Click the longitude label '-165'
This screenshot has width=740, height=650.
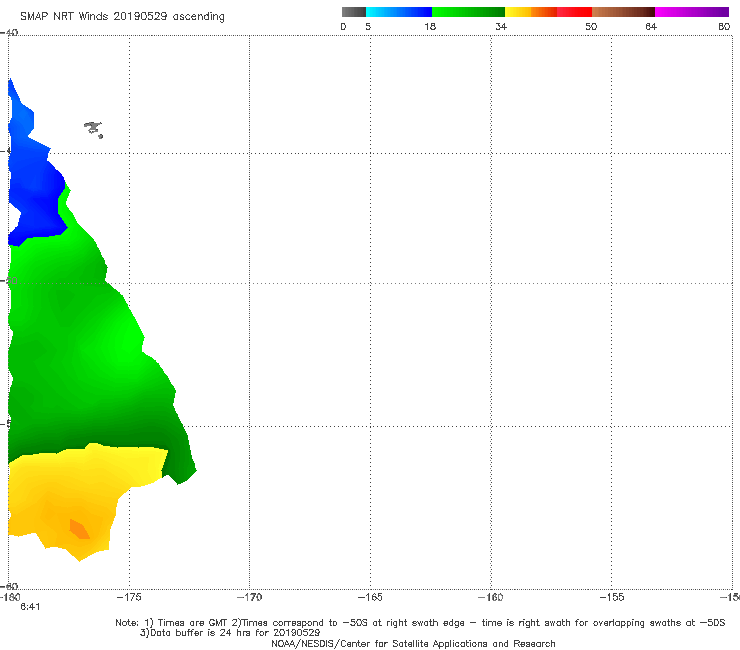click(370, 597)
